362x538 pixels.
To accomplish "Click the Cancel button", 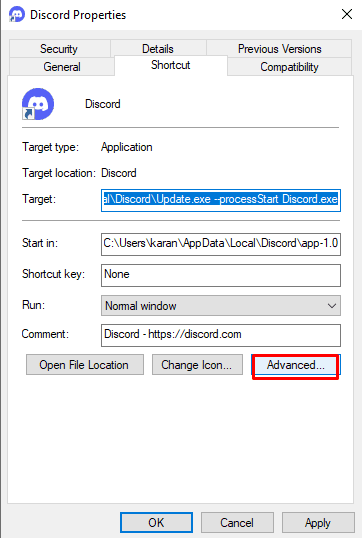I will (x=237, y=523).
